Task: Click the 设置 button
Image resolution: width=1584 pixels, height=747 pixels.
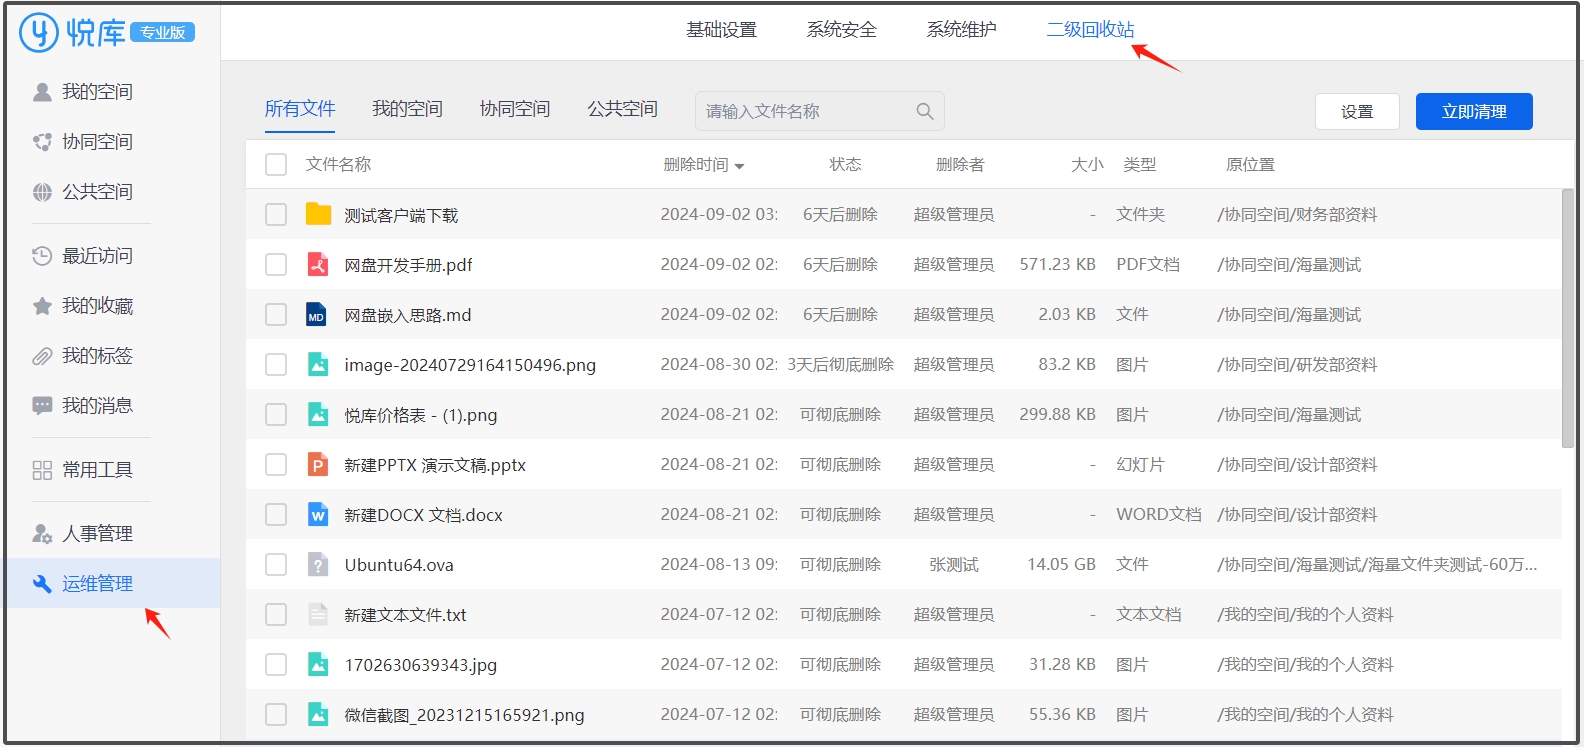Action: (1356, 112)
